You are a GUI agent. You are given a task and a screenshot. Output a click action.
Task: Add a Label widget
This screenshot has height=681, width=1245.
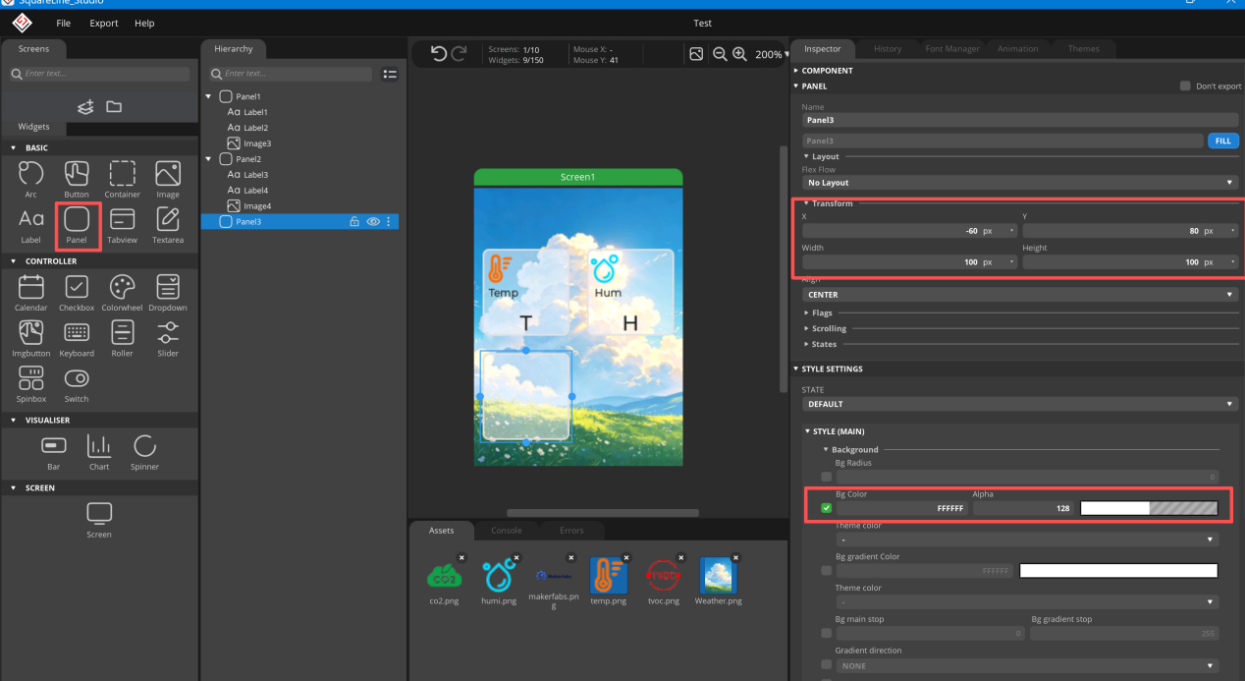31,226
